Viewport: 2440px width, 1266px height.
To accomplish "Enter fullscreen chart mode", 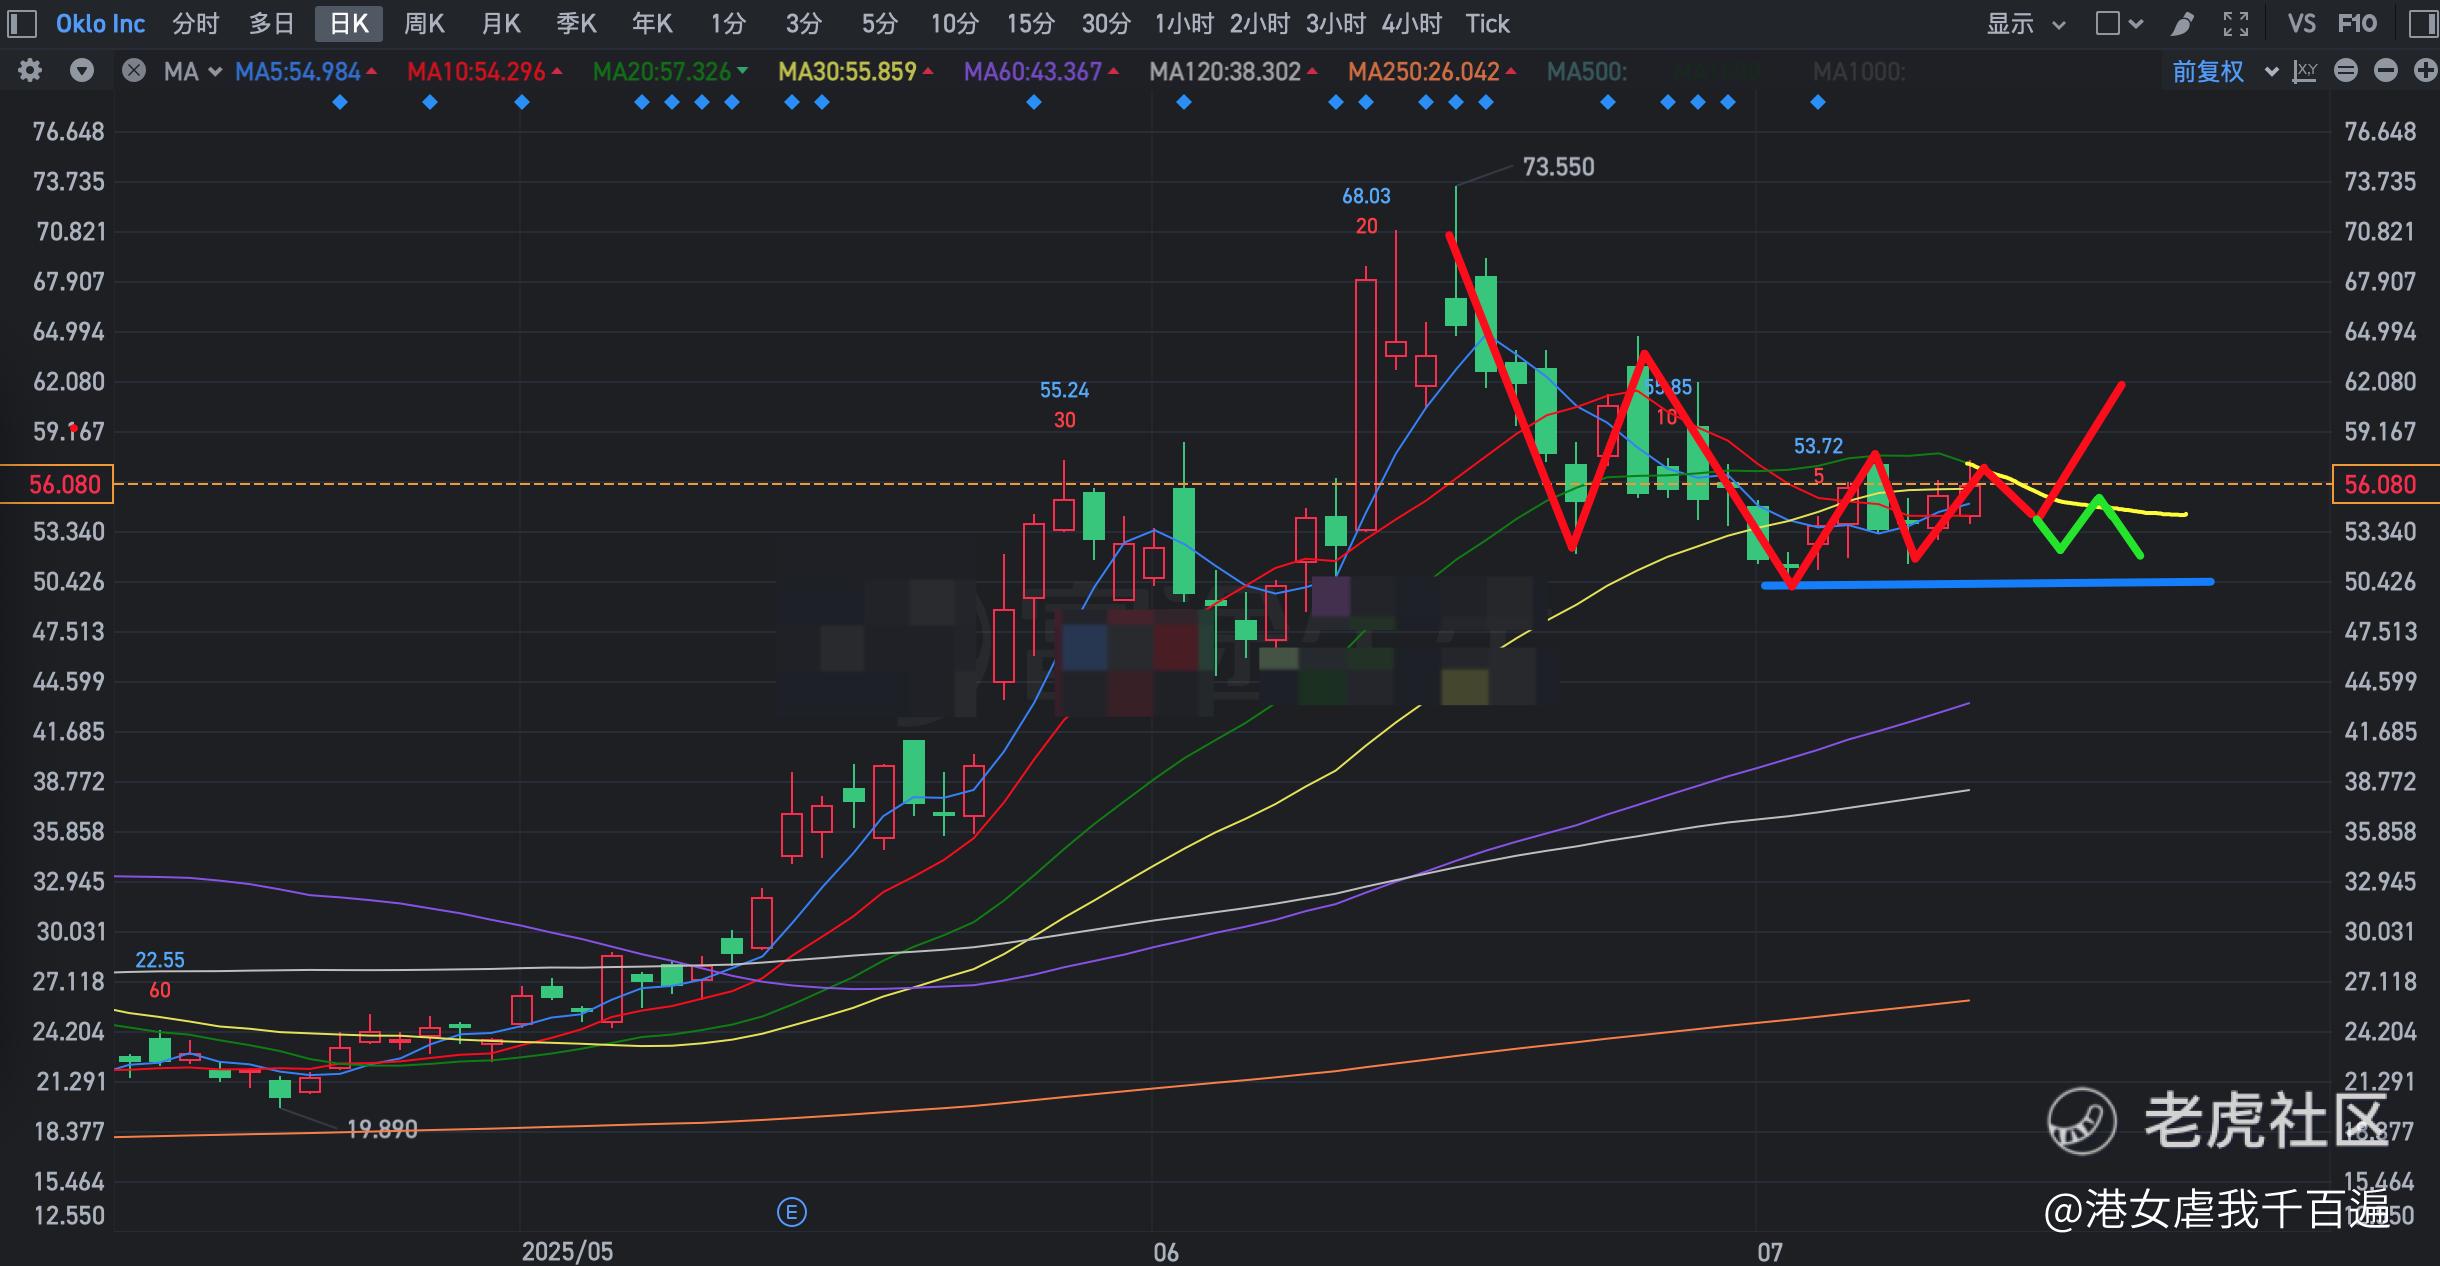I will [2236, 23].
